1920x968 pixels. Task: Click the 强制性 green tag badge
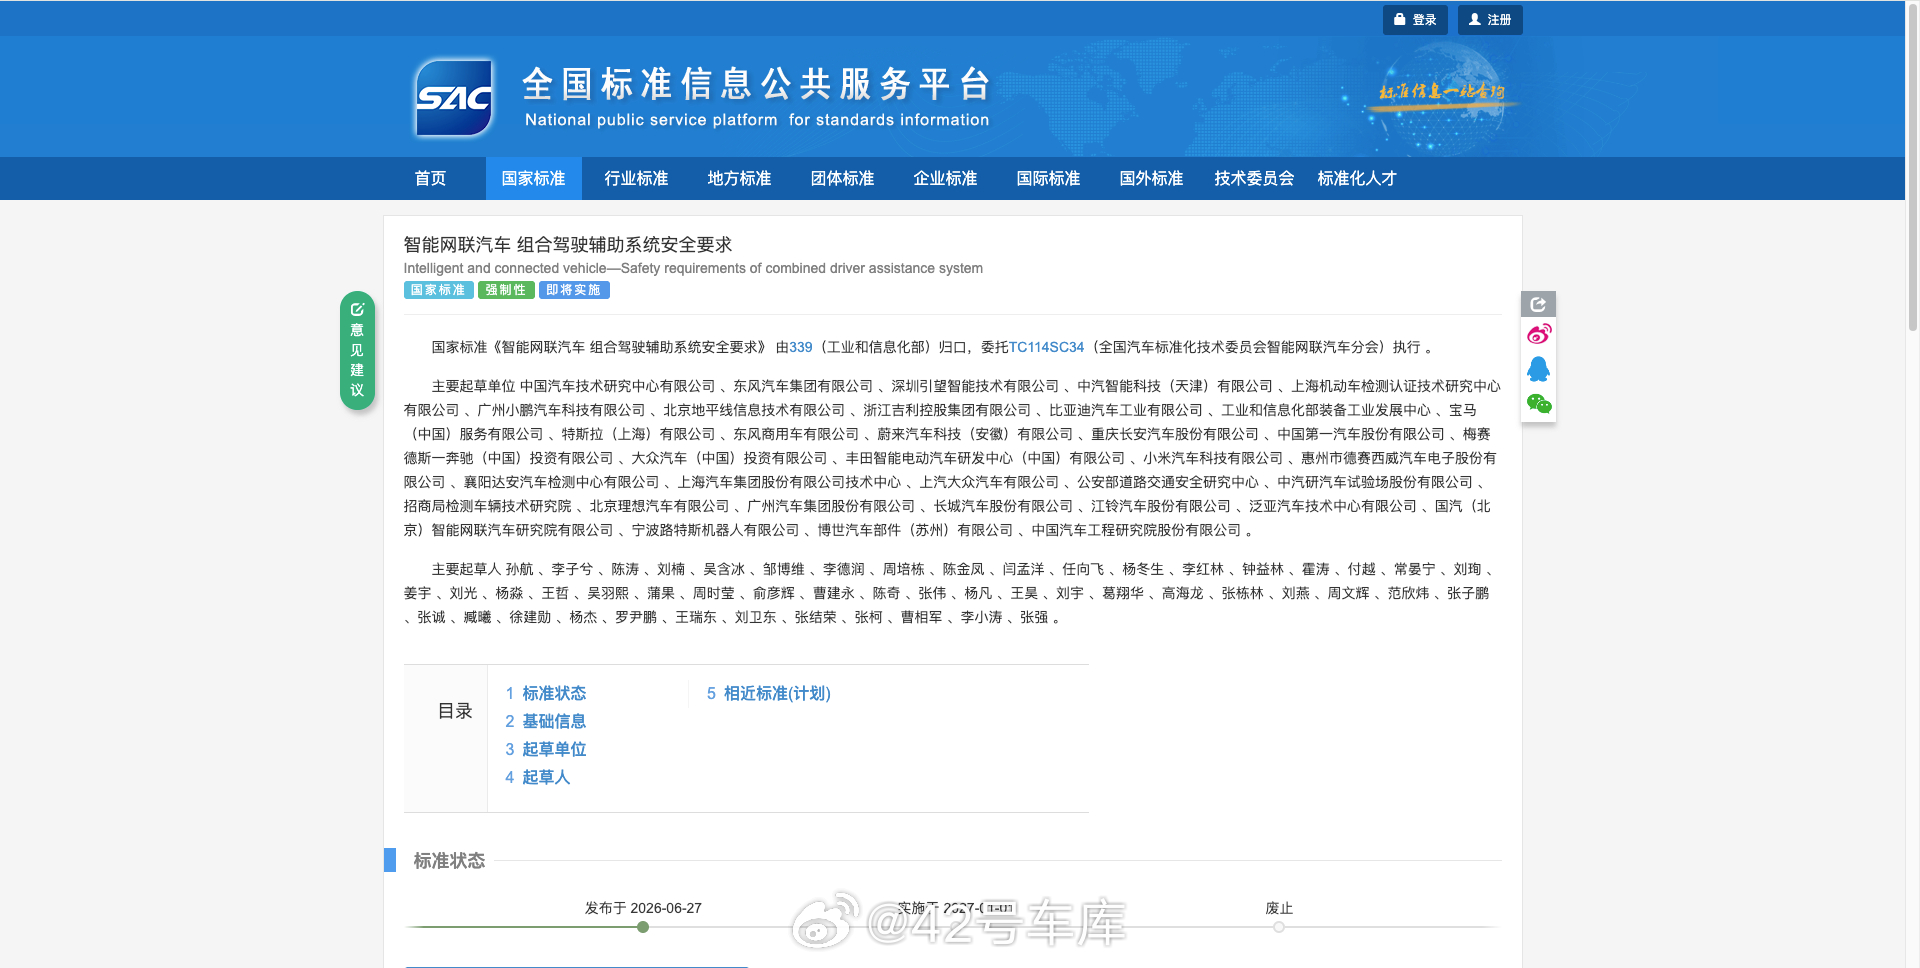click(506, 290)
